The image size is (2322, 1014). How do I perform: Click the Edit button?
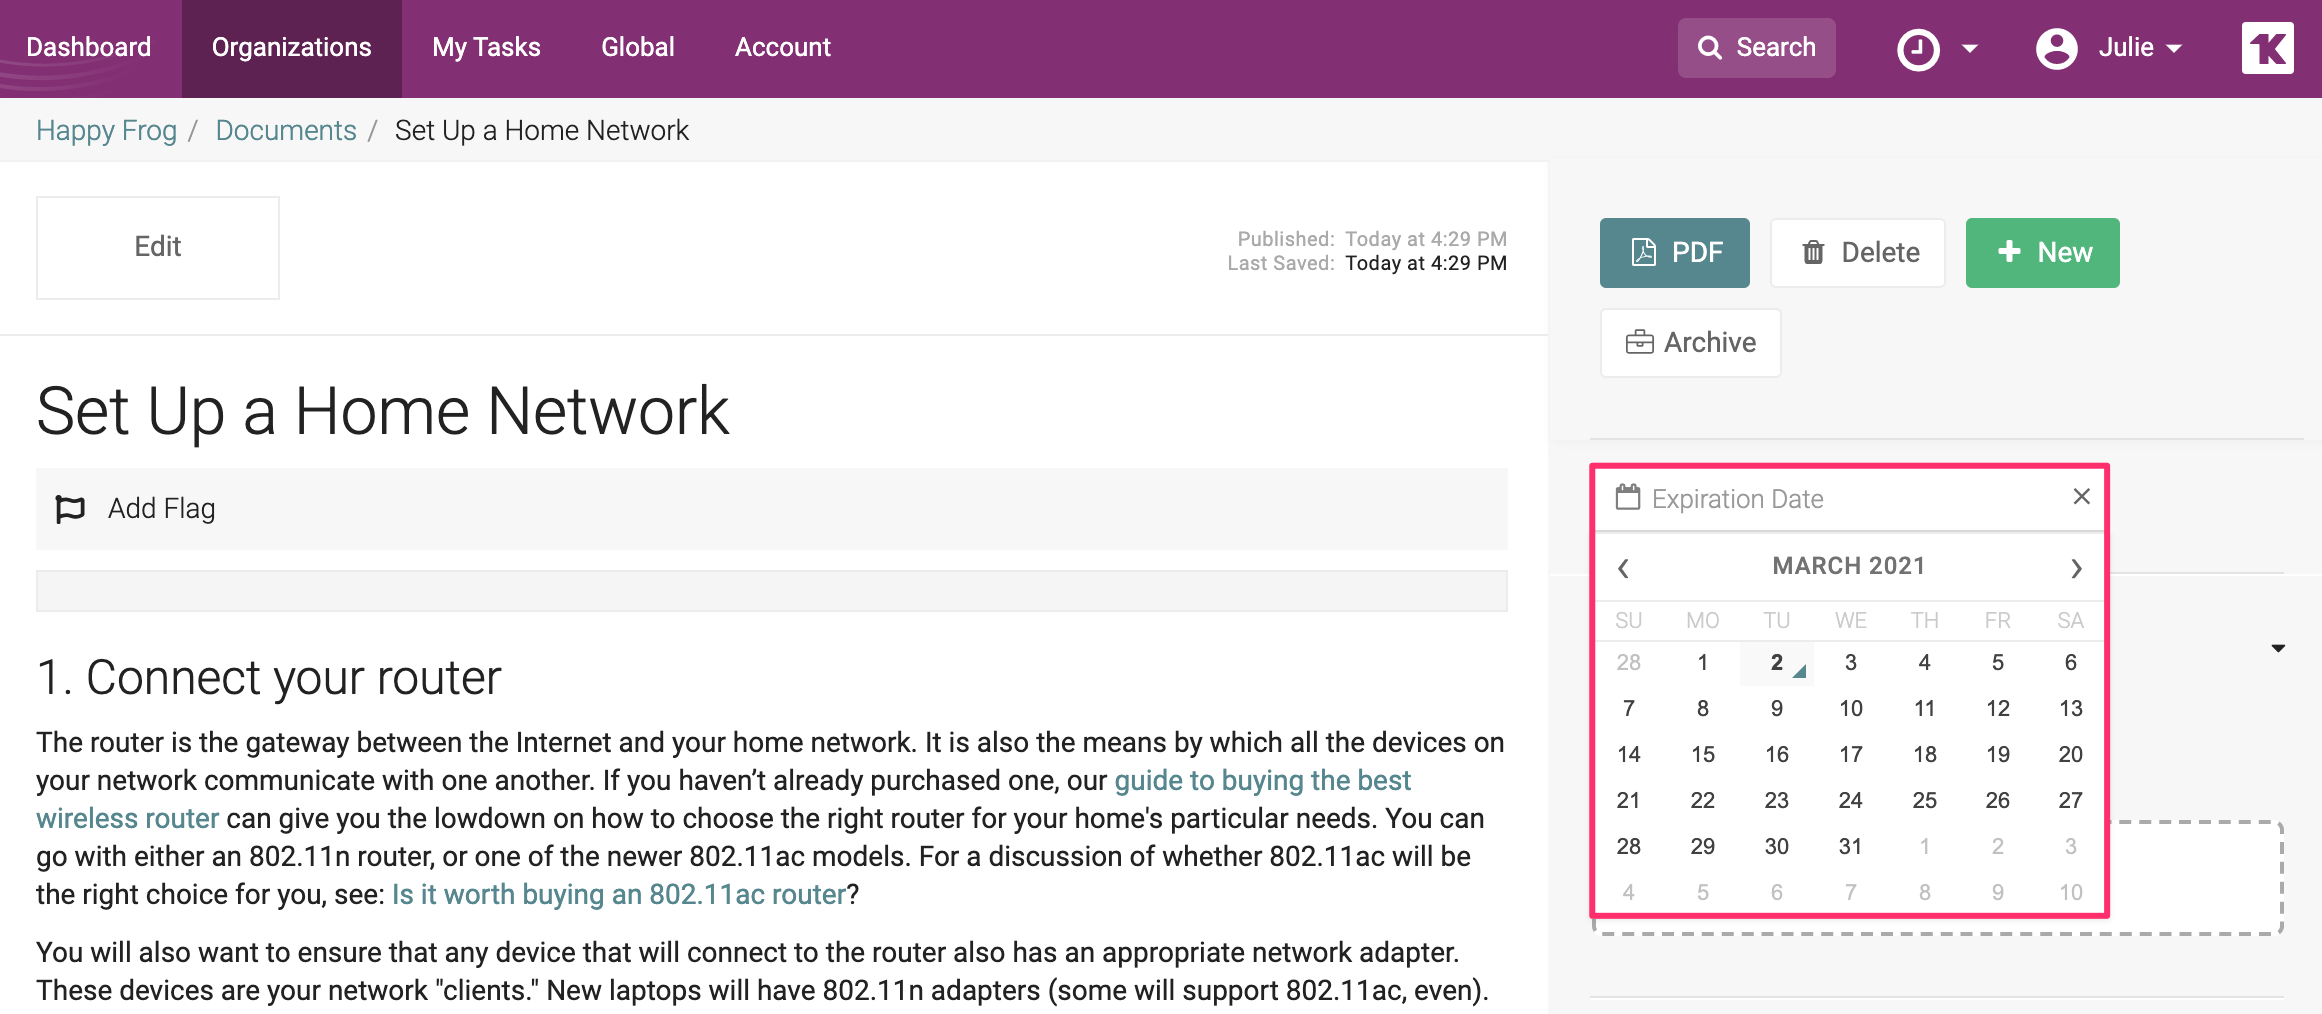[158, 247]
